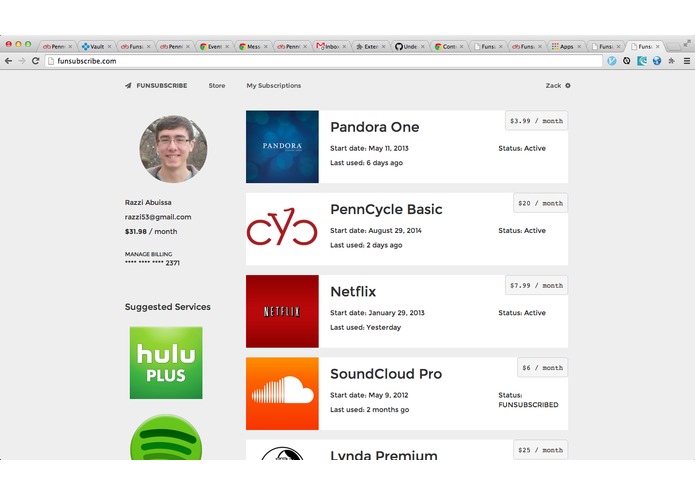Click the Lynda Premium title
695x494 pixels.
point(384,455)
